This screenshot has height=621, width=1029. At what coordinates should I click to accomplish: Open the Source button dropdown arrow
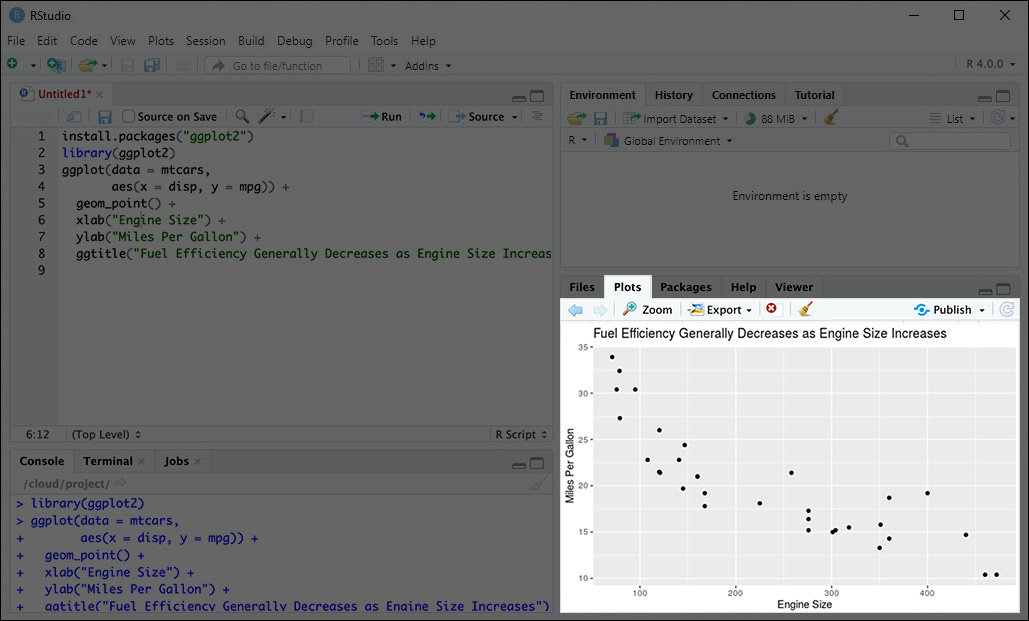(x=514, y=117)
